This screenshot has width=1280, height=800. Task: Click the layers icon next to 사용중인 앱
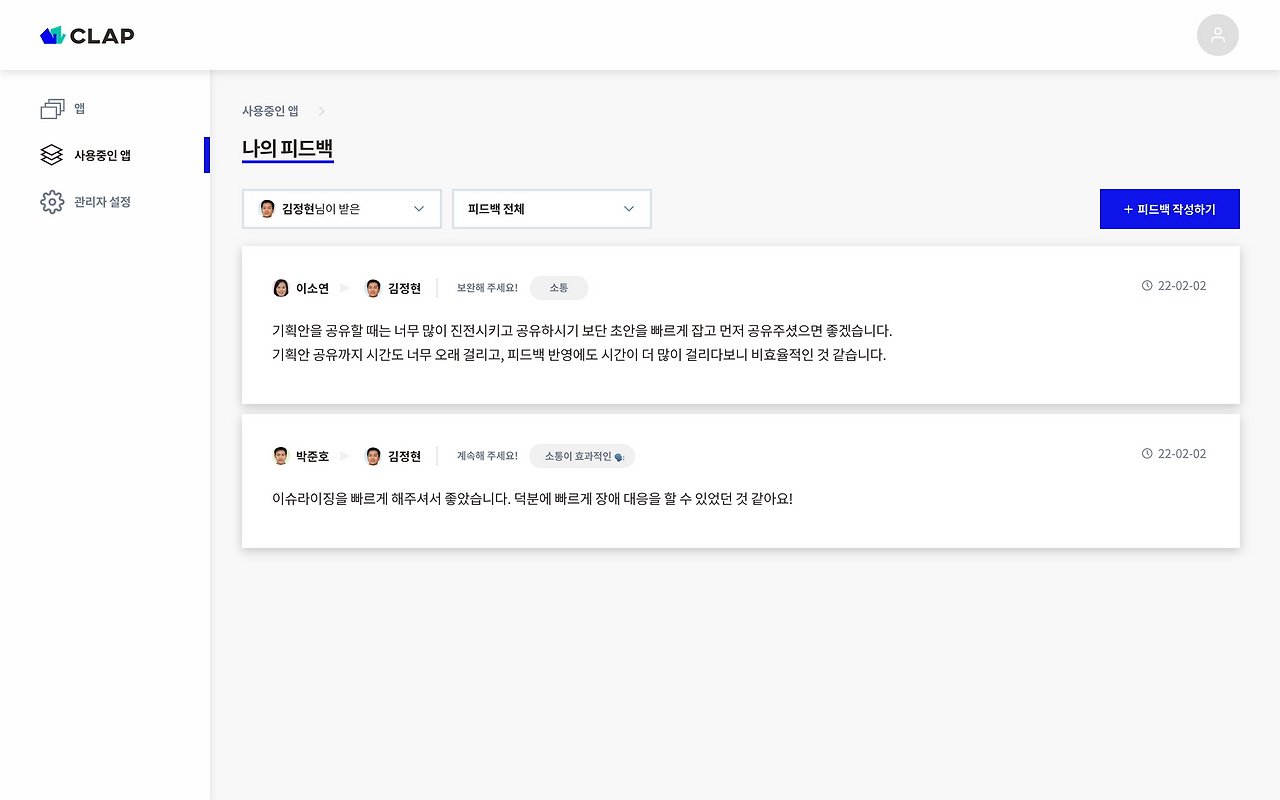52,155
